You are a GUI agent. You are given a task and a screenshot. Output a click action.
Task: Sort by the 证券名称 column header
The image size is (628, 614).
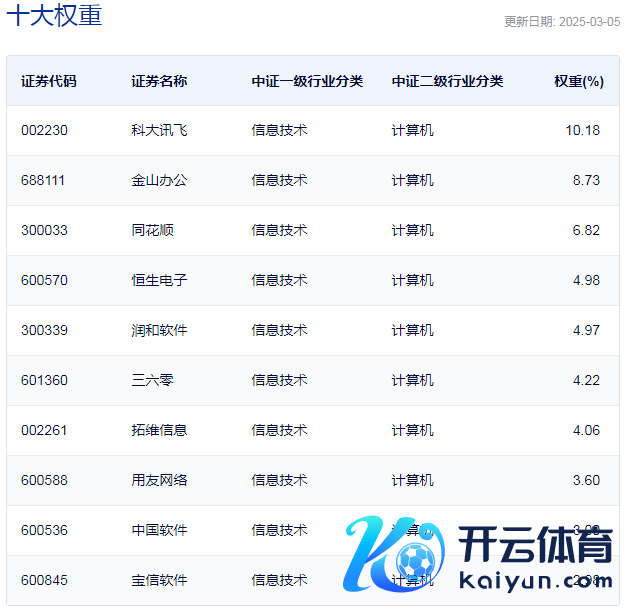pyautogui.click(x=159, y=81)
